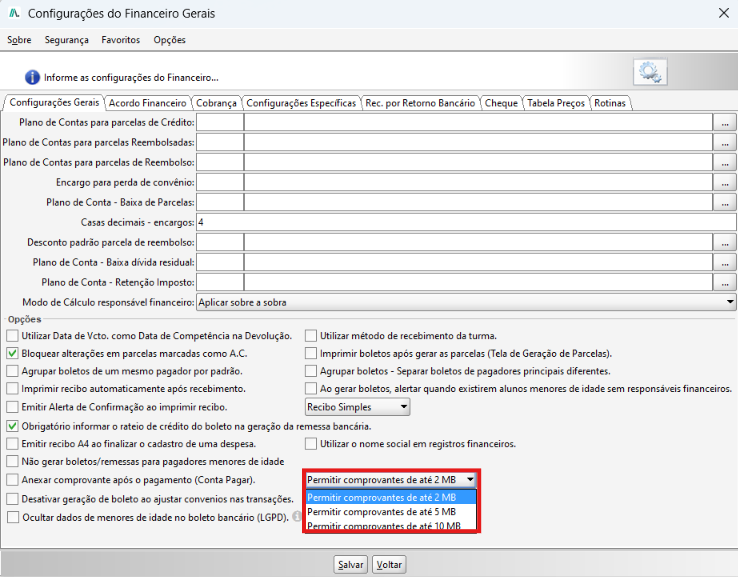Open the Sobre menu
Screen dimensions: 738x577
19,40
